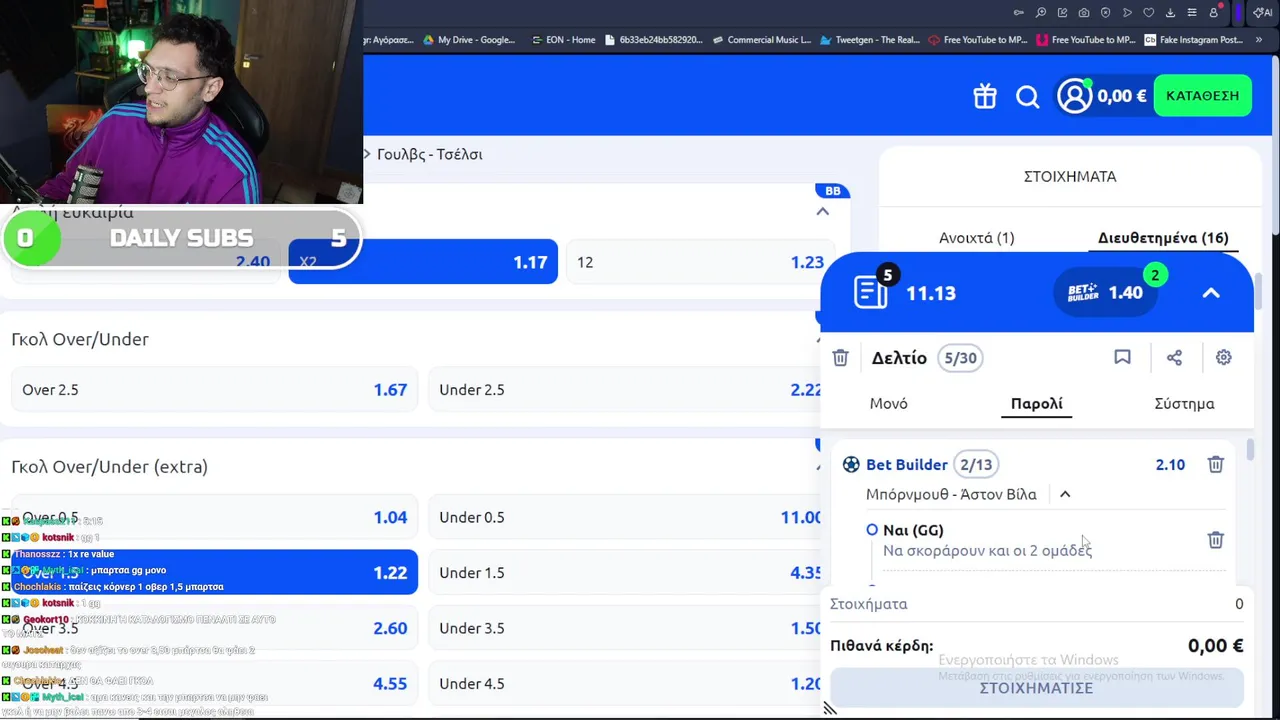Deselect the X2 double chance at 1.17
The height and width of the screenshot is (720, 1280).
(423, 262)
